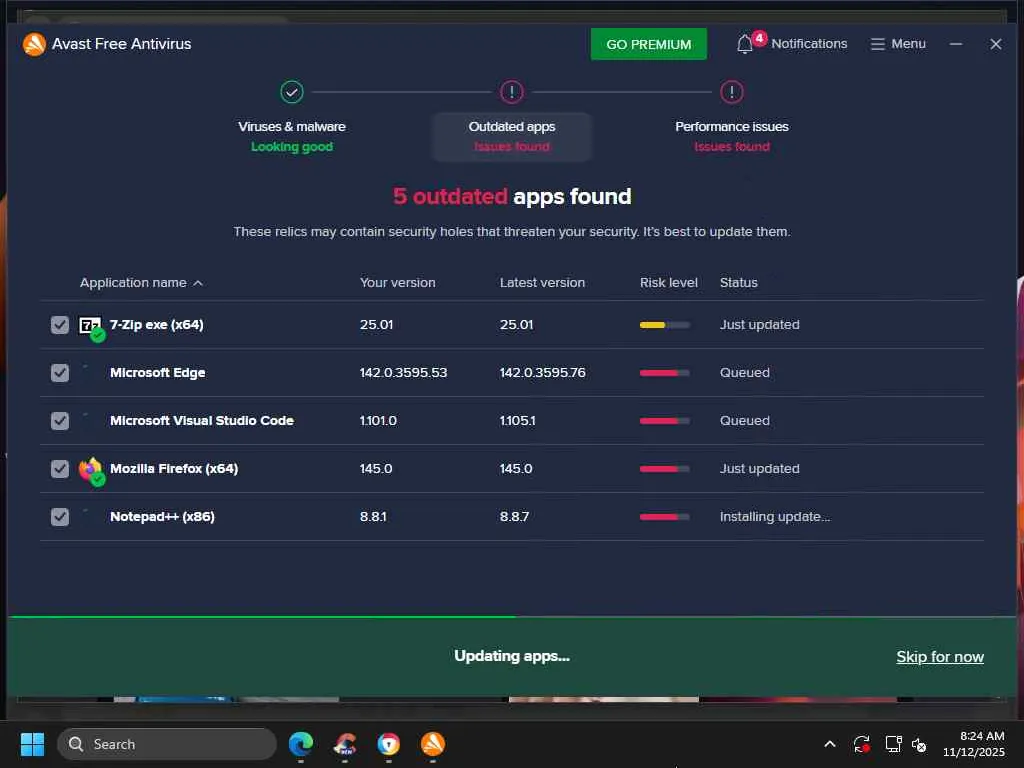
Task: Click the Skip for now link
Action: (940, 657)
